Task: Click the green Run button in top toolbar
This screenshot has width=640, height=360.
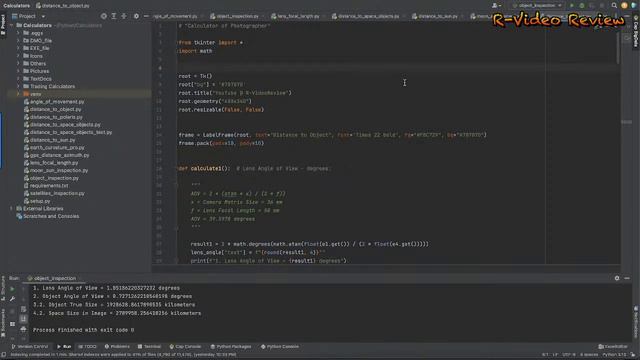Action: point(572,6)
